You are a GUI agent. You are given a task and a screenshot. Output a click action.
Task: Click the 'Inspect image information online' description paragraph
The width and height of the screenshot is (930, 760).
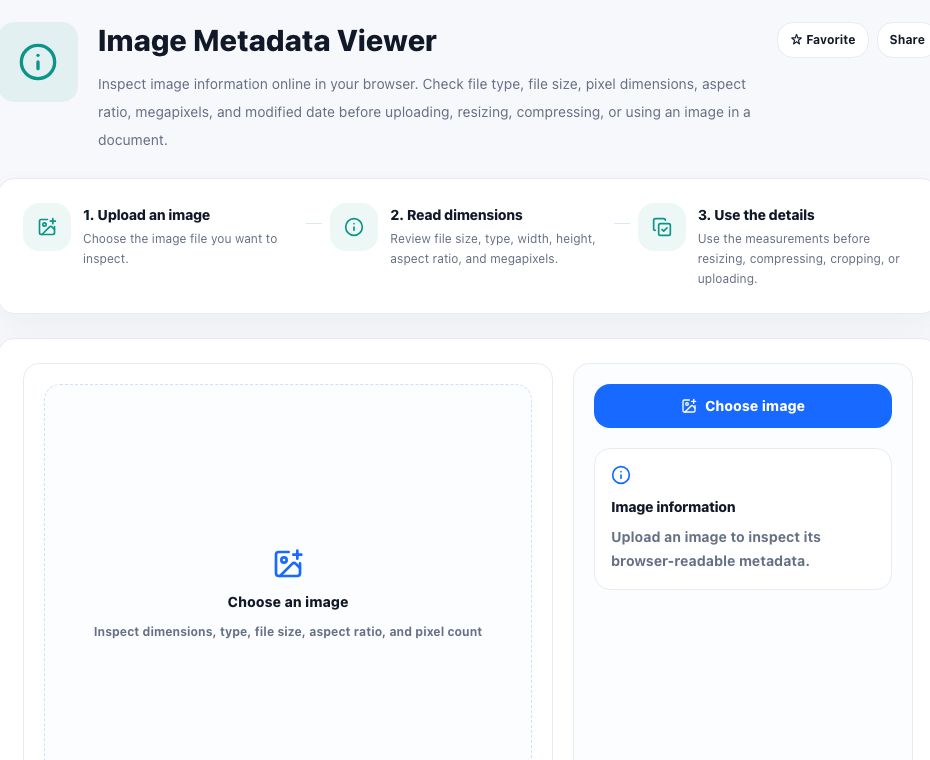point(424,112)
